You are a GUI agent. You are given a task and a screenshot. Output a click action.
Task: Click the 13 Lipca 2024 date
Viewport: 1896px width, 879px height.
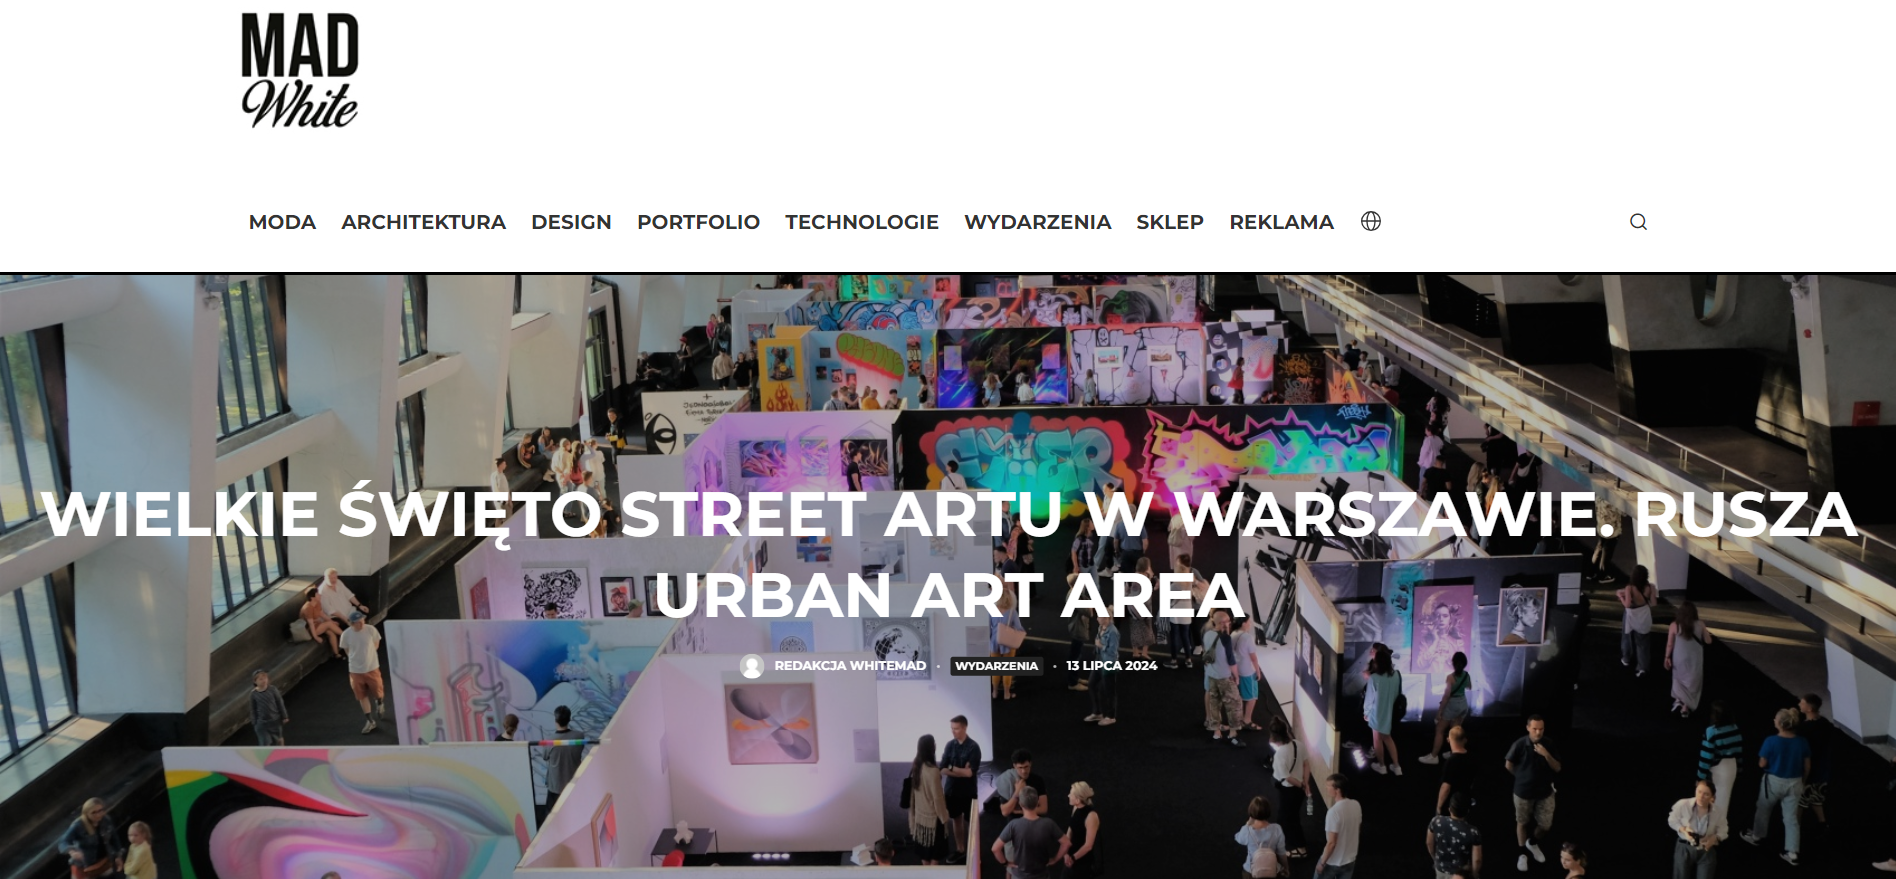point(1111,666)
